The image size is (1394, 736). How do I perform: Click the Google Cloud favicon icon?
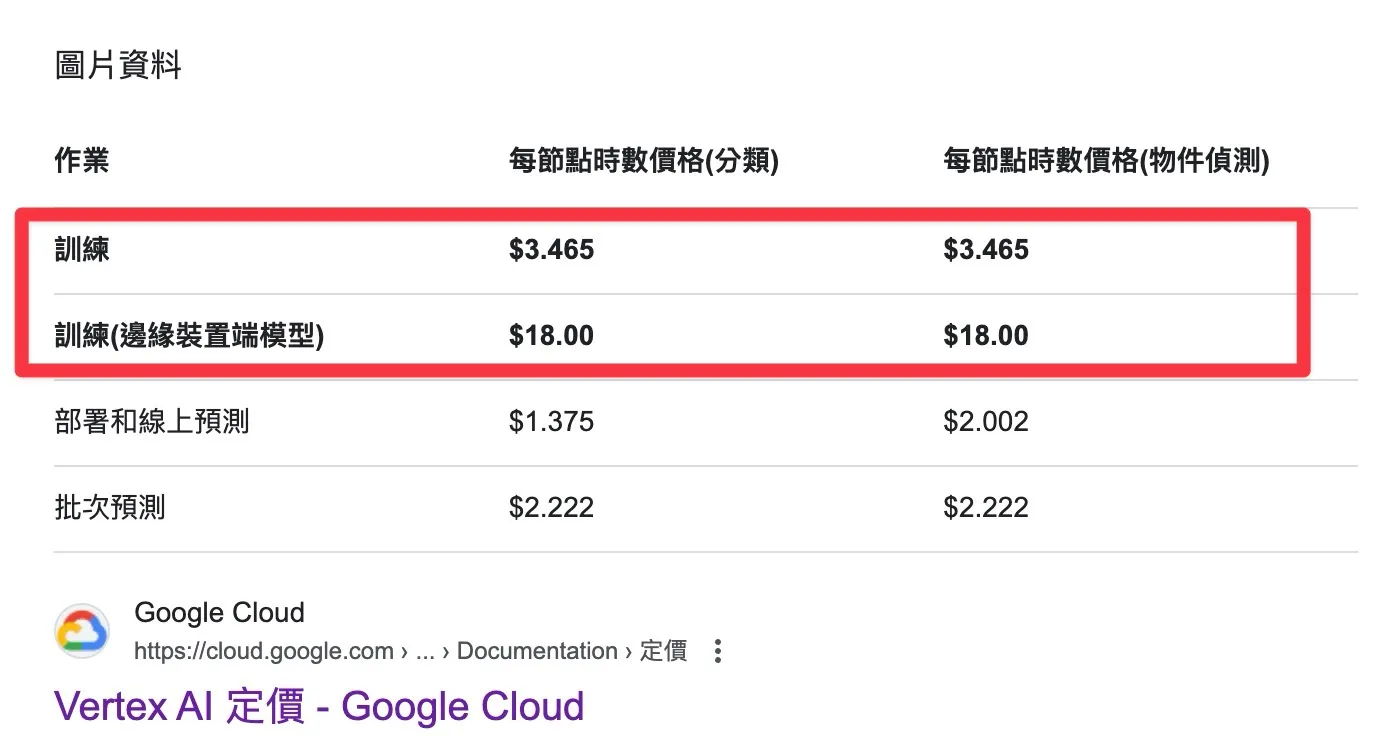coord(81,630)
